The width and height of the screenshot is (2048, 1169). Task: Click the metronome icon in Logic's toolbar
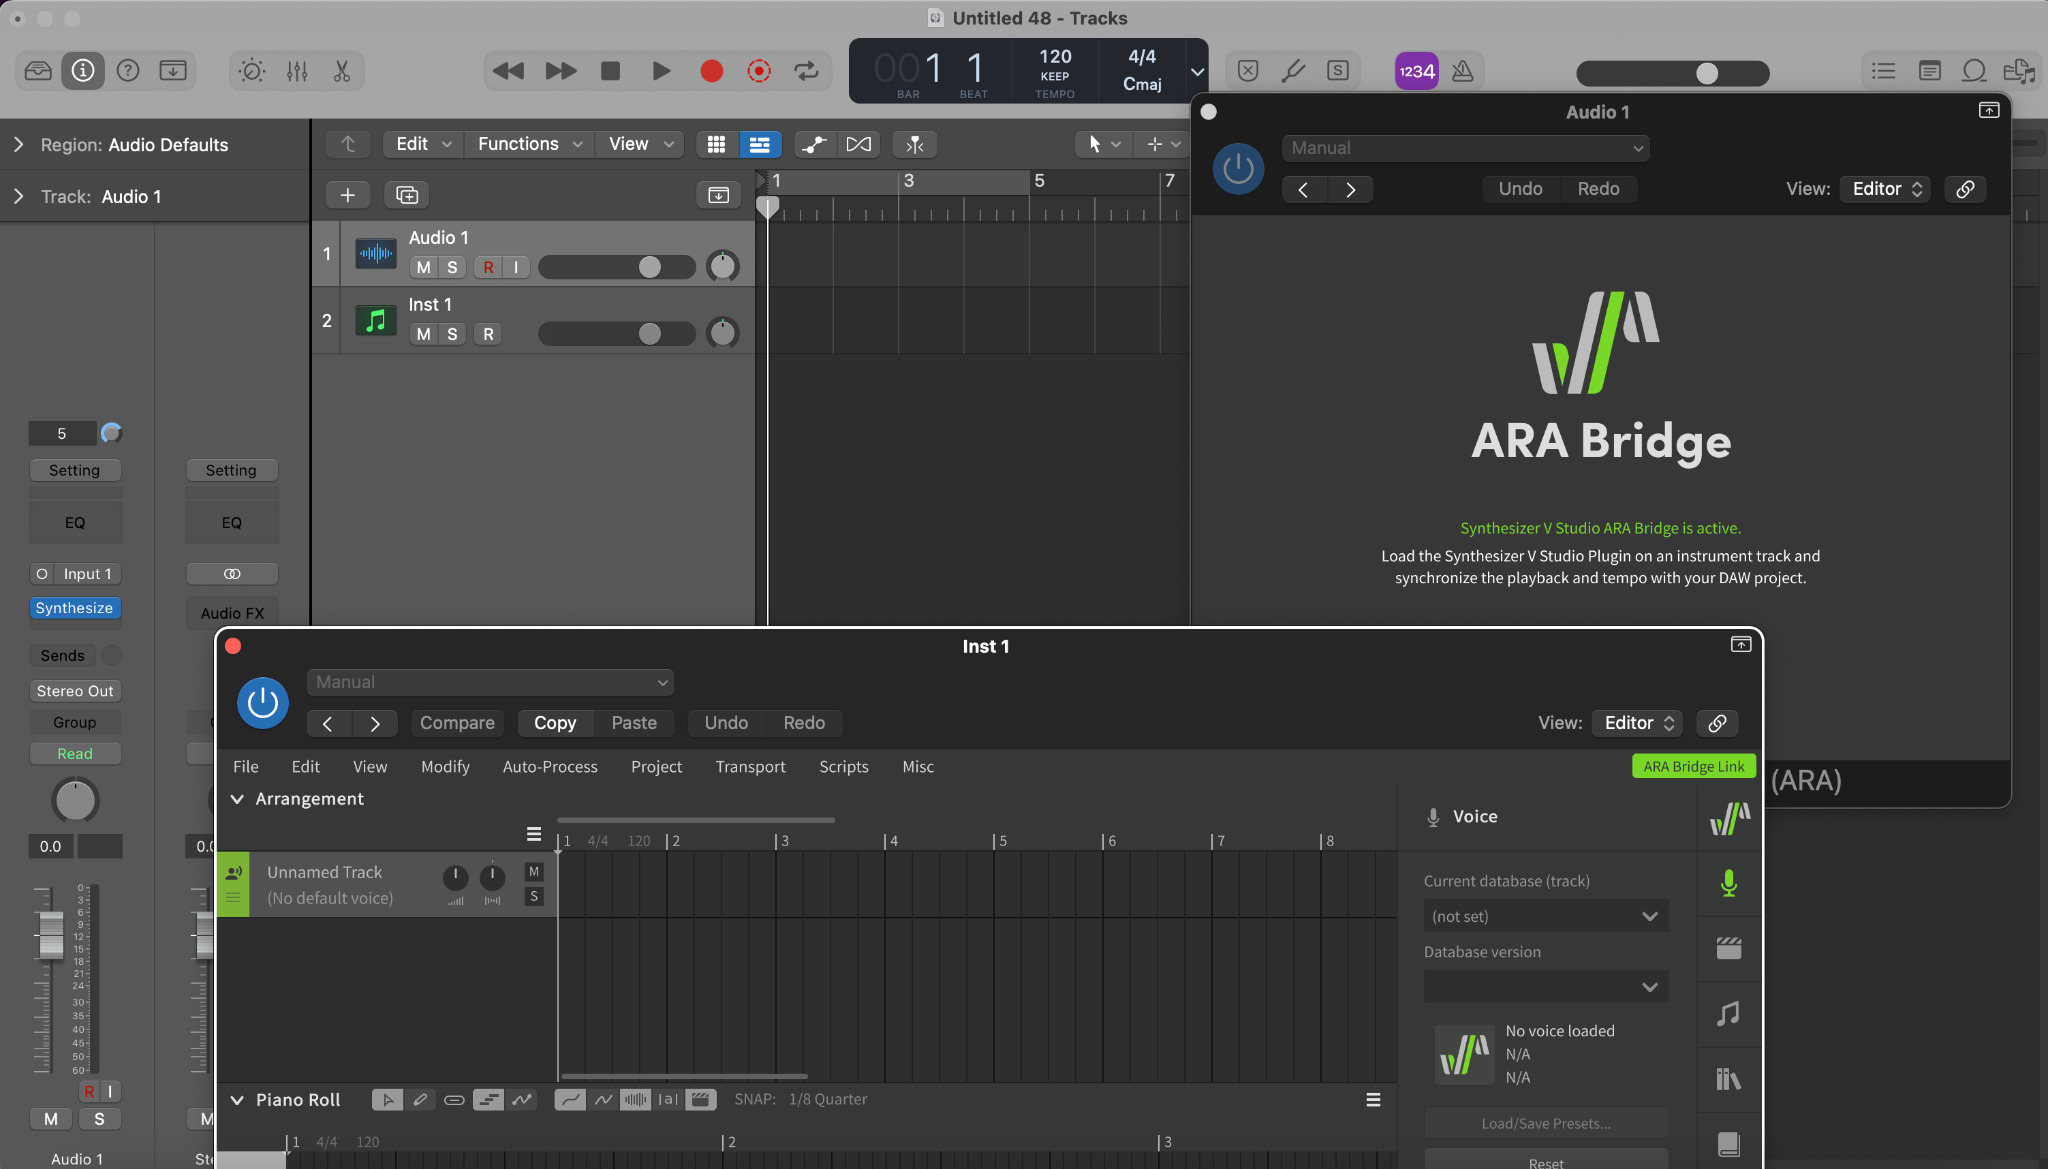pos(1464,71)
